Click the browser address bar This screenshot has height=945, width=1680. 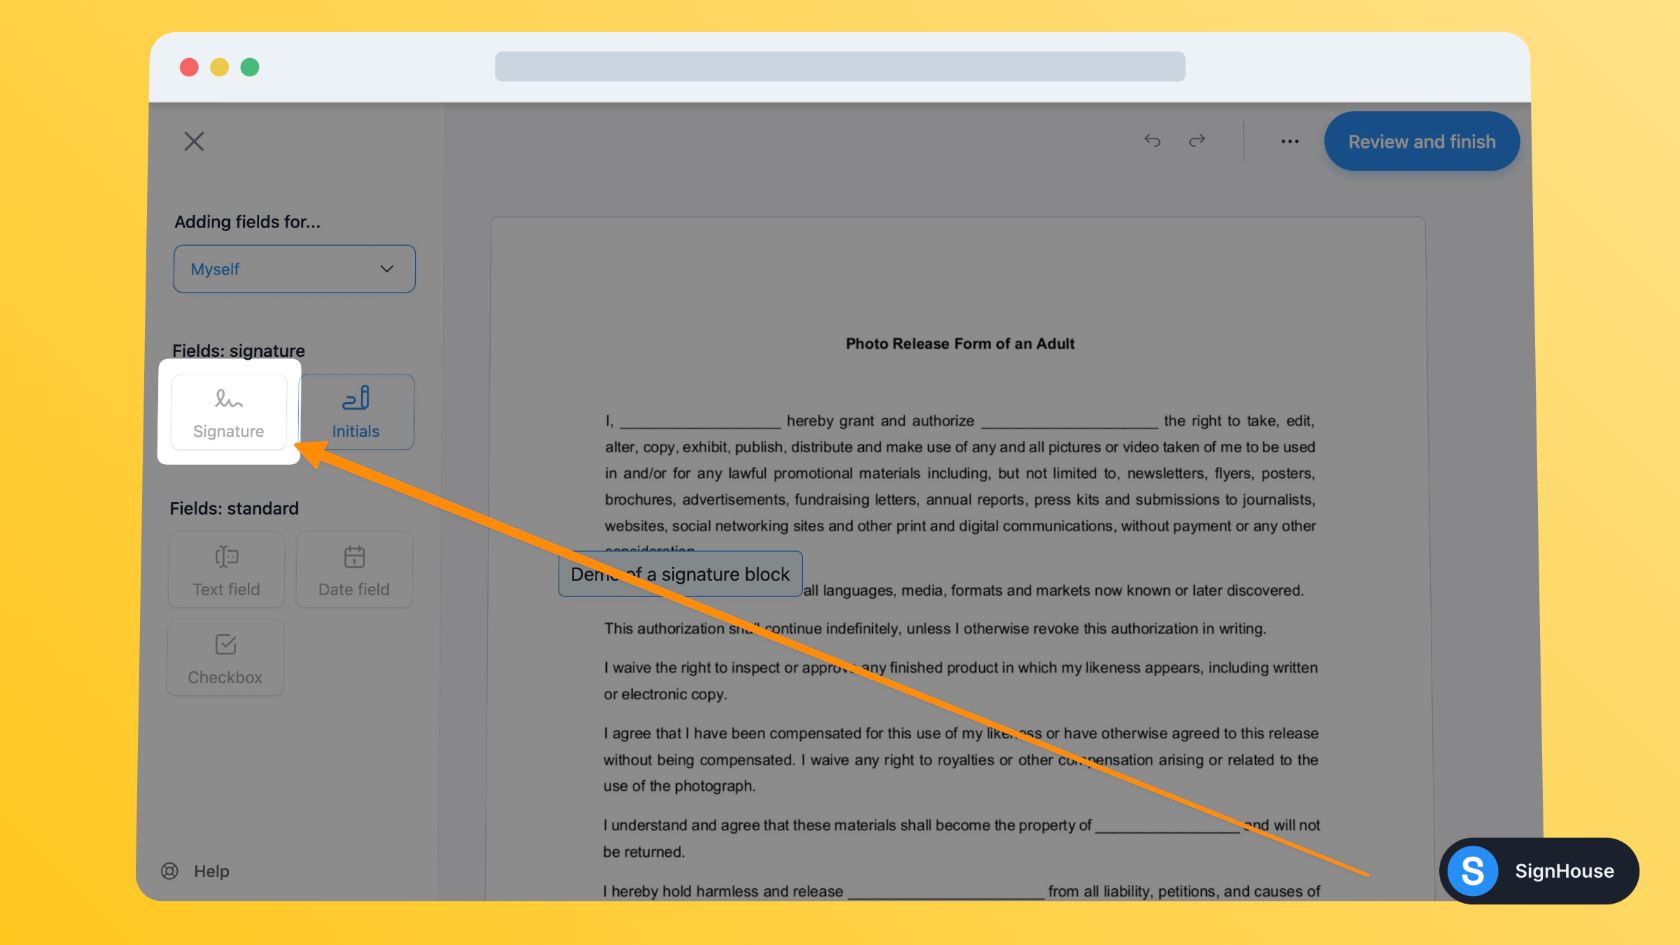(840, 65)
